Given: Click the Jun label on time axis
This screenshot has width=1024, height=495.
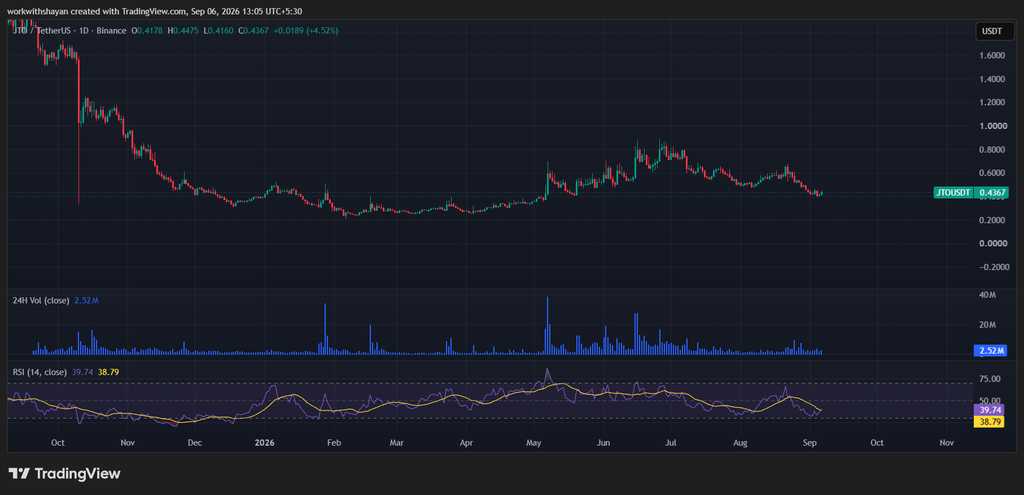Looking at the screenshot, I should 603,443.
